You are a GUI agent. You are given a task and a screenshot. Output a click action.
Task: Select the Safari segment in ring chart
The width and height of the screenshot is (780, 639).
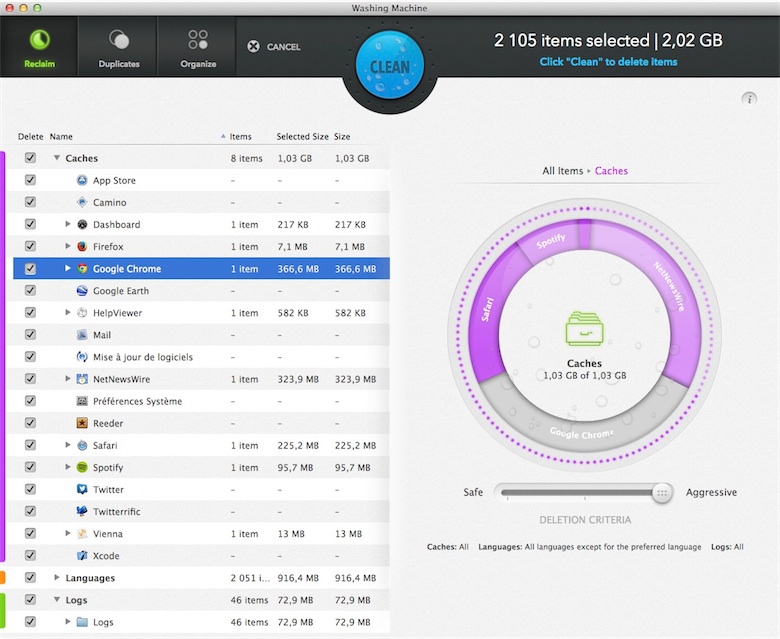coord(487,309)
